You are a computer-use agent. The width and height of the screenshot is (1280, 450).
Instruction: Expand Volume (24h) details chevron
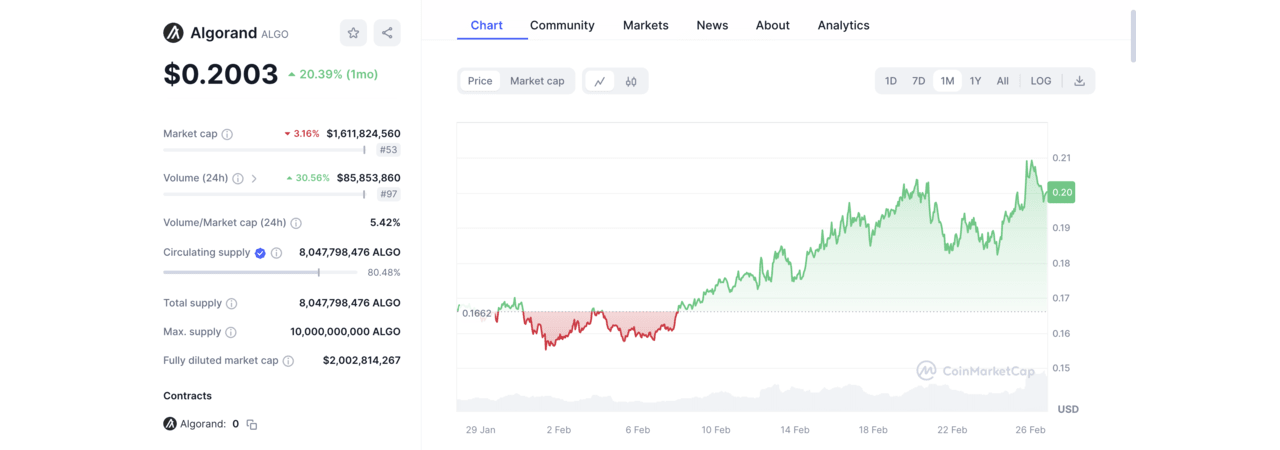(254, 179)
